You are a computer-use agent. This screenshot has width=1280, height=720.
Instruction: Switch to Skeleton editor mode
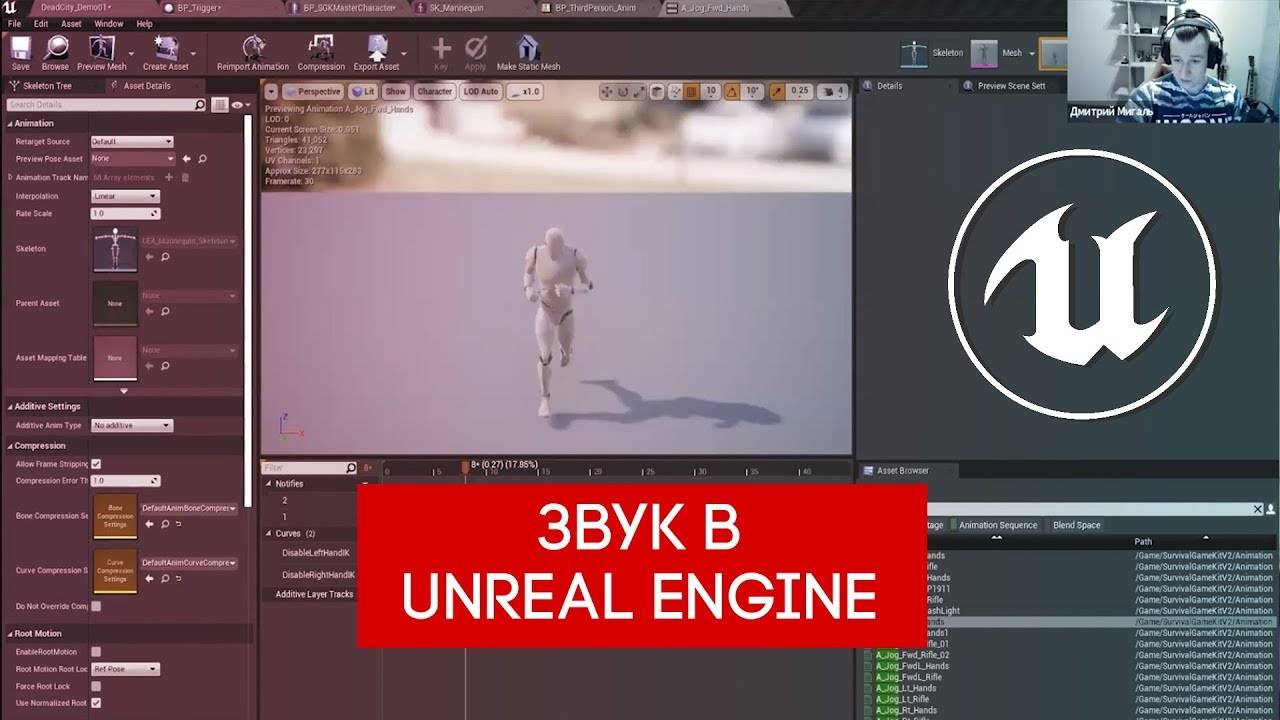932,53
